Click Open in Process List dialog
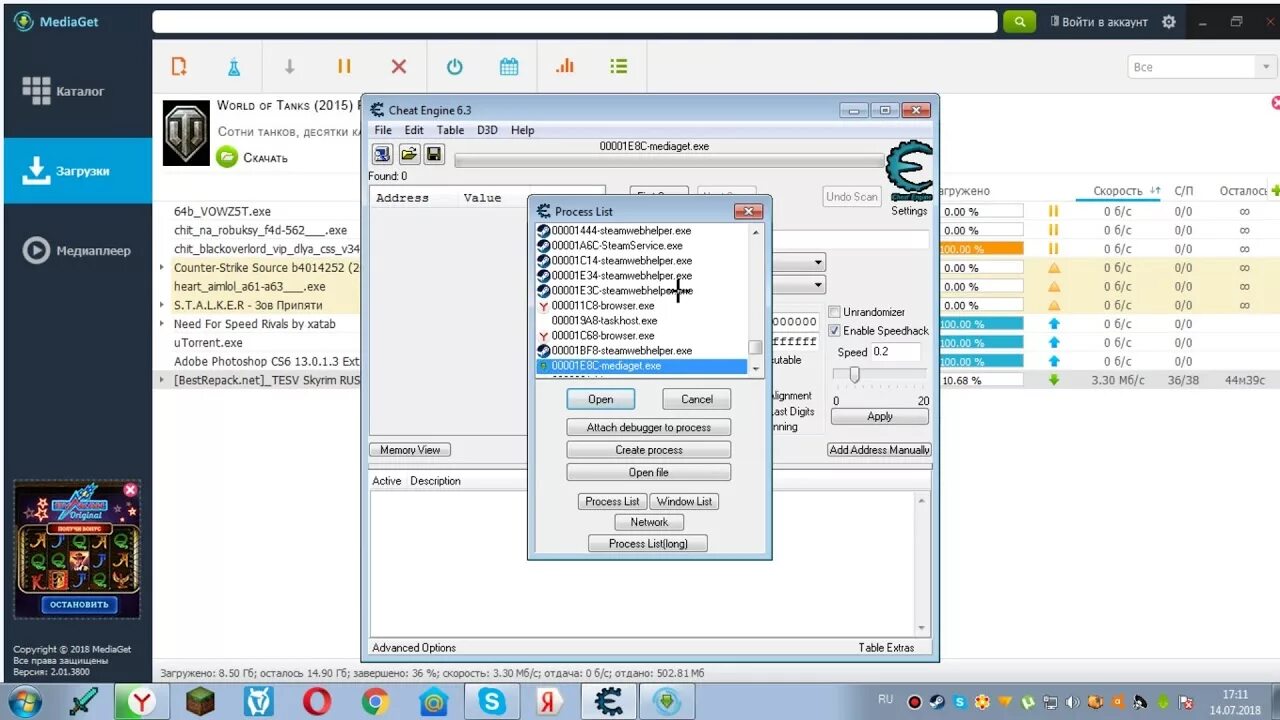Screen dimensions: 1280x720 tap(601, 399)
